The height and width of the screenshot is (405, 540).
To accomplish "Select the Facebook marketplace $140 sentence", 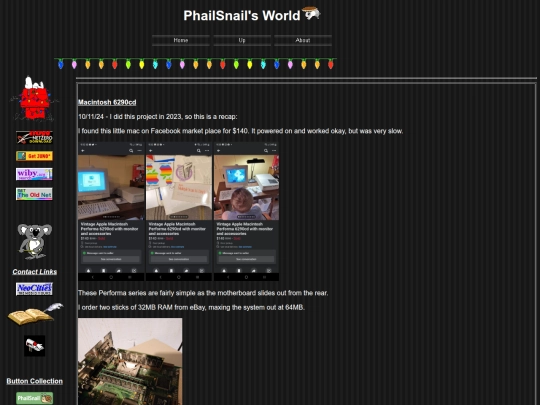I will coord(241,131).
